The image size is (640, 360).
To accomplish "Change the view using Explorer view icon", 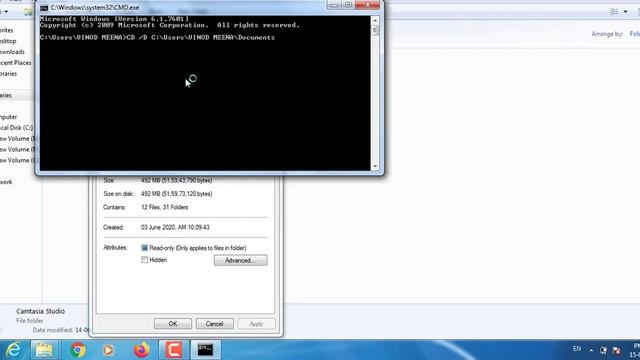I will coord(614,12).
